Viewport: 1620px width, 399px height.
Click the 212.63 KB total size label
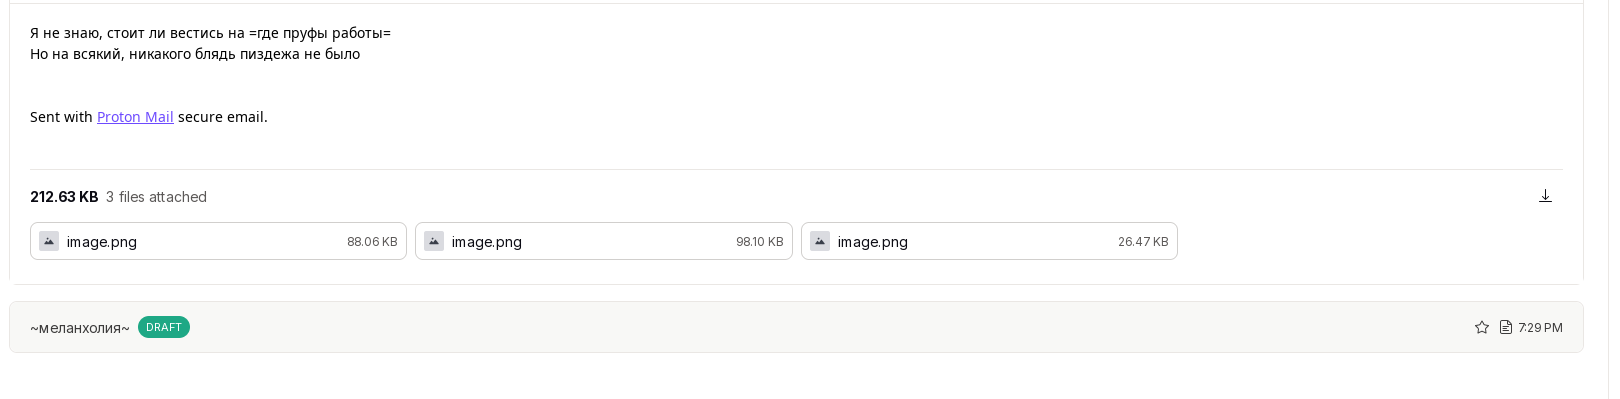[x=64, y=197]
